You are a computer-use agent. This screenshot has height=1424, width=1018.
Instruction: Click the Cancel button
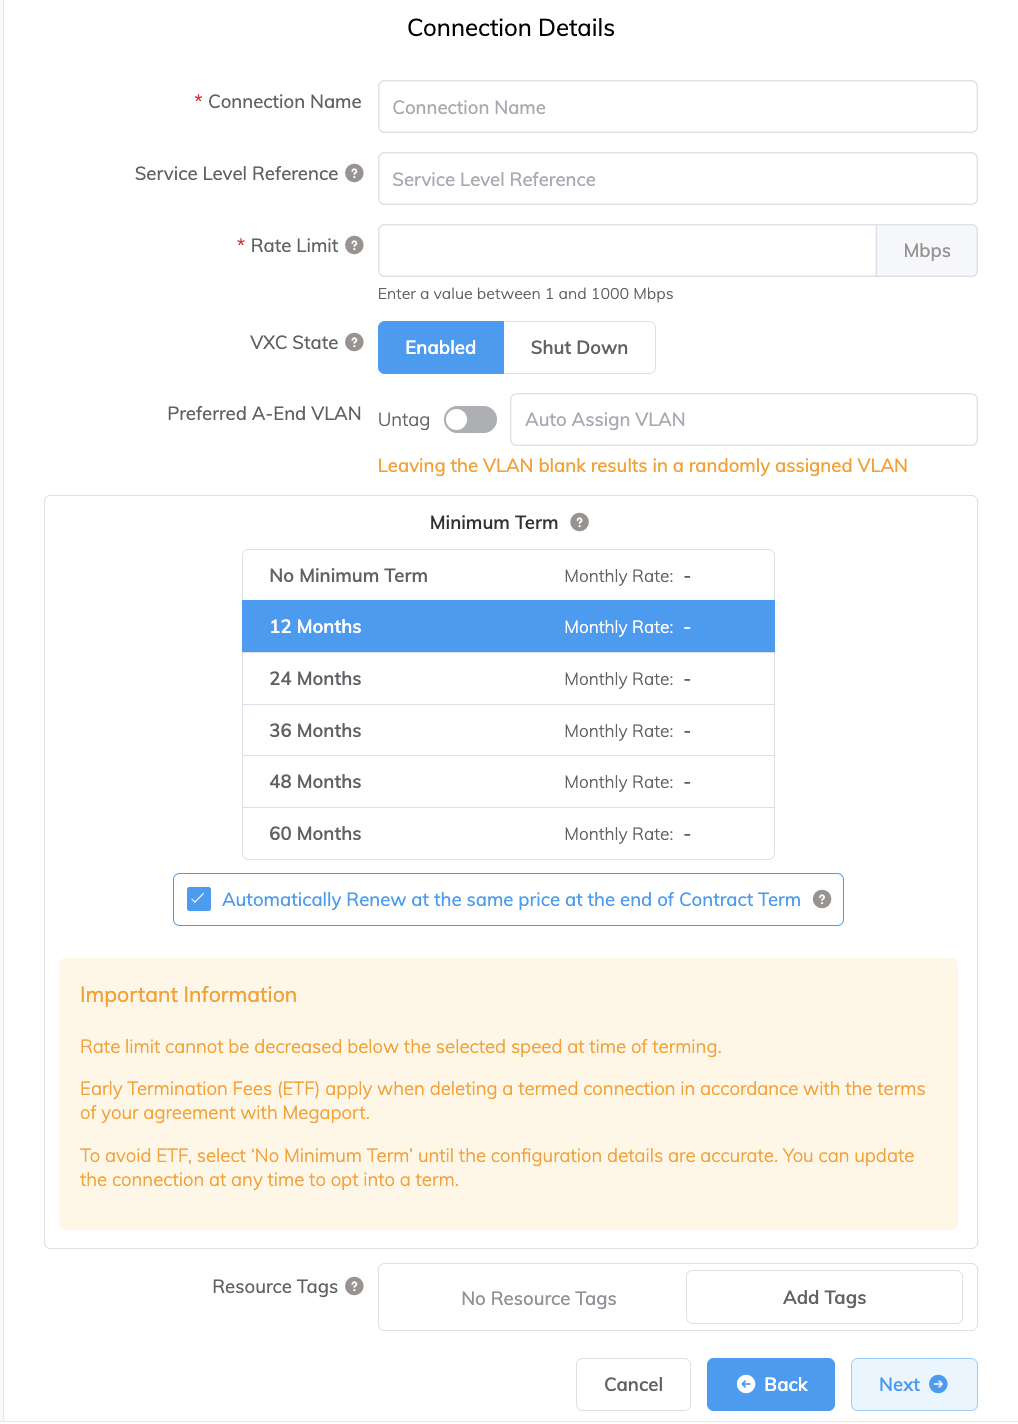tap(633, 1384)
